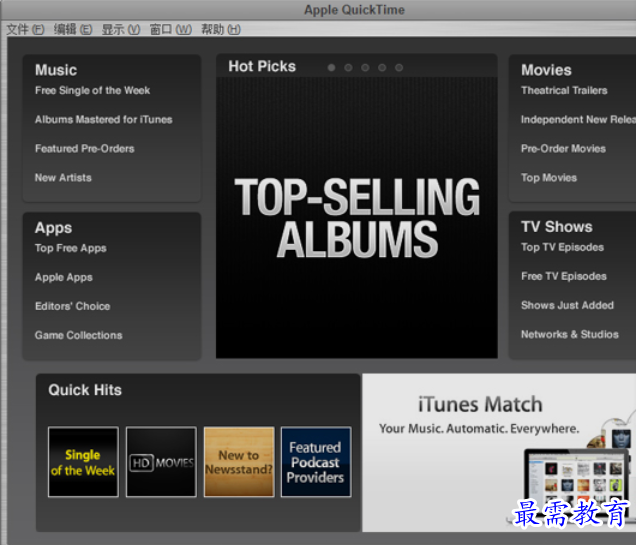Select the third Hot Picks page dot

click(365, 68)
